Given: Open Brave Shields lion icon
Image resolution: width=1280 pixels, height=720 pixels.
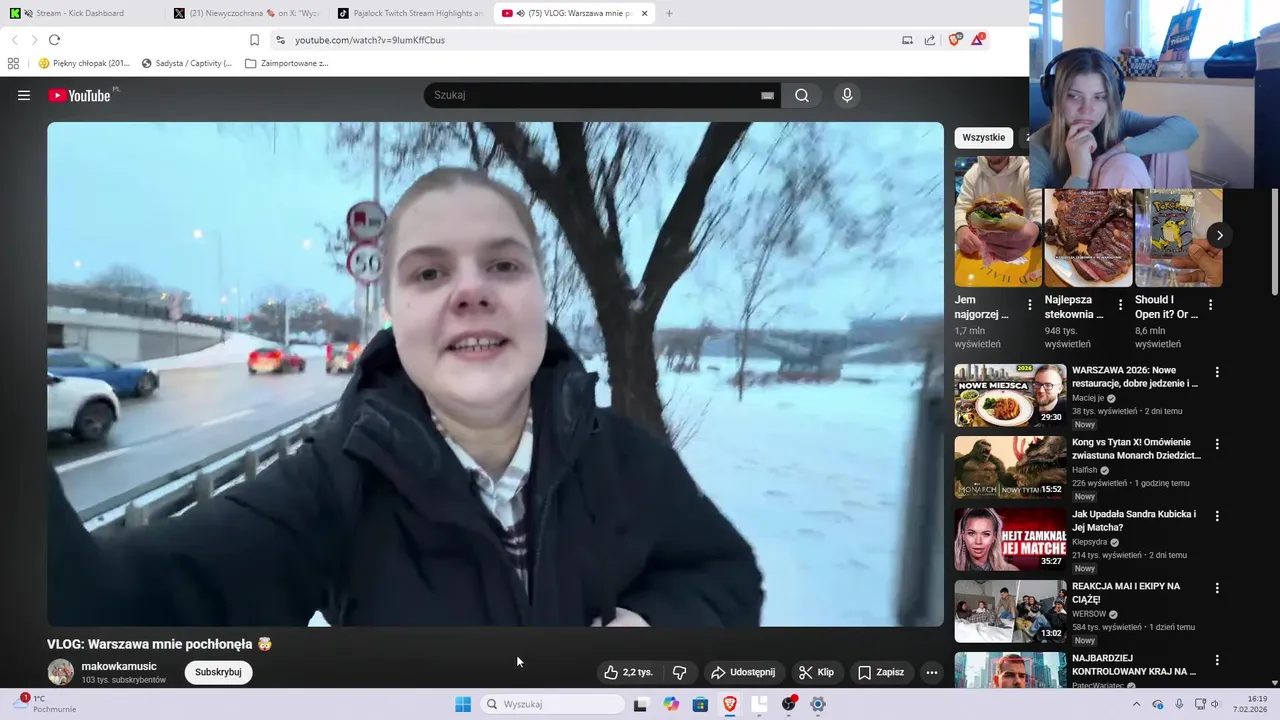Looking at the screenshot, I should click(x=954, y=40).
